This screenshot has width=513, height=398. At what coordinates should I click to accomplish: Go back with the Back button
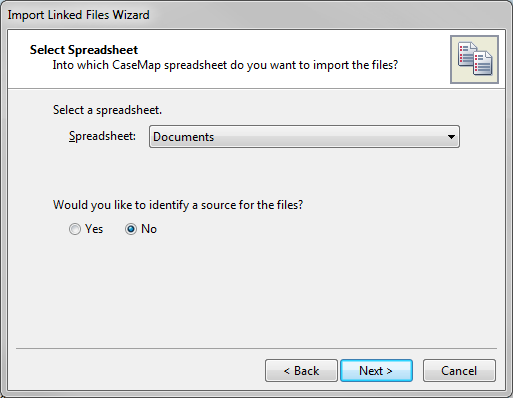pyautogui.click(x=301, y=371)
